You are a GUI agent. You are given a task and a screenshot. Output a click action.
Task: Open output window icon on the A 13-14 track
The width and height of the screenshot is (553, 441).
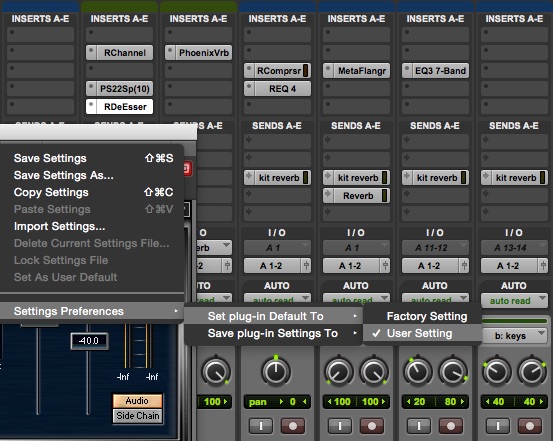point(543,265)
